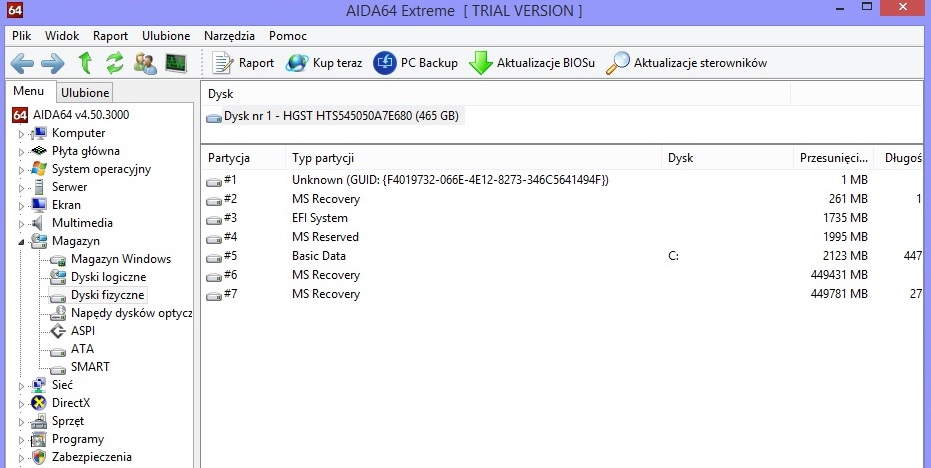
Task: Expand the Sieć node arrow
Action: [22, 385]
